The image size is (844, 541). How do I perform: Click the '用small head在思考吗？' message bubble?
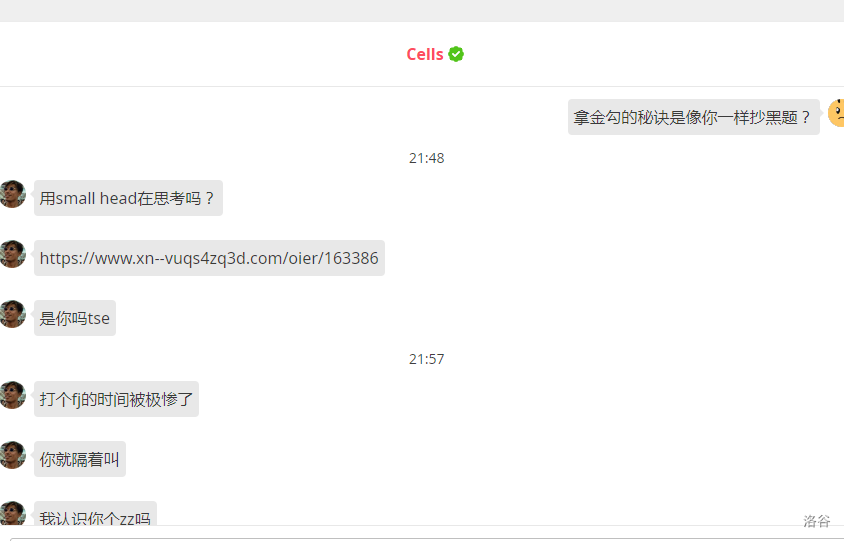pos(128,198)
